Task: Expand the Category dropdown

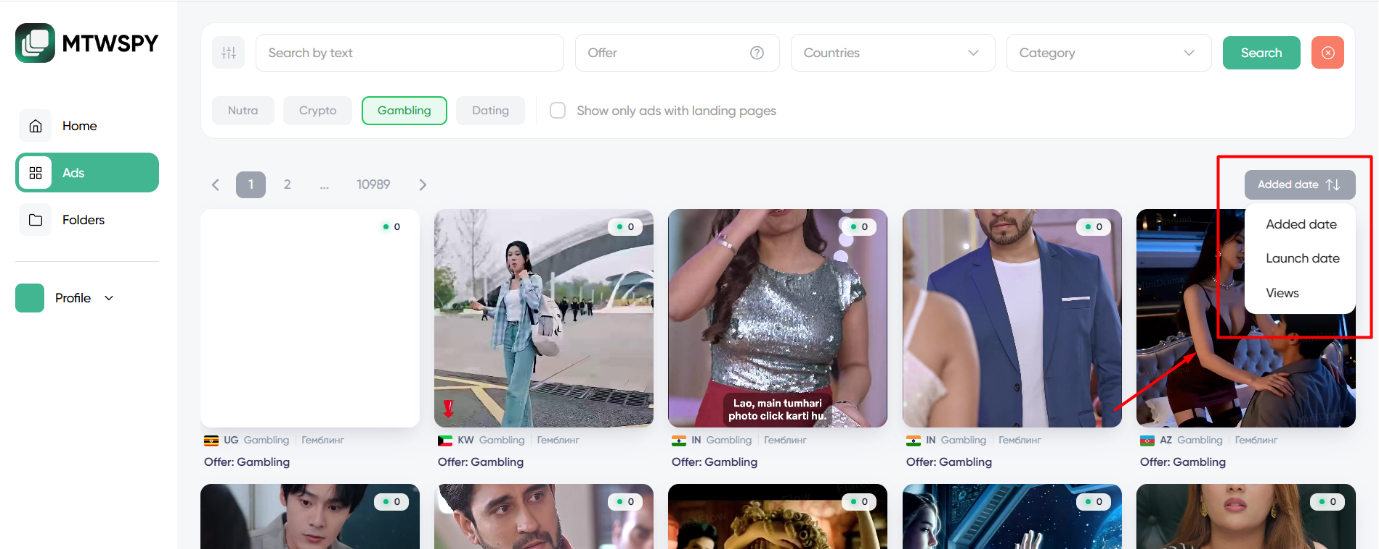Action: click(x=1107, y=53)
